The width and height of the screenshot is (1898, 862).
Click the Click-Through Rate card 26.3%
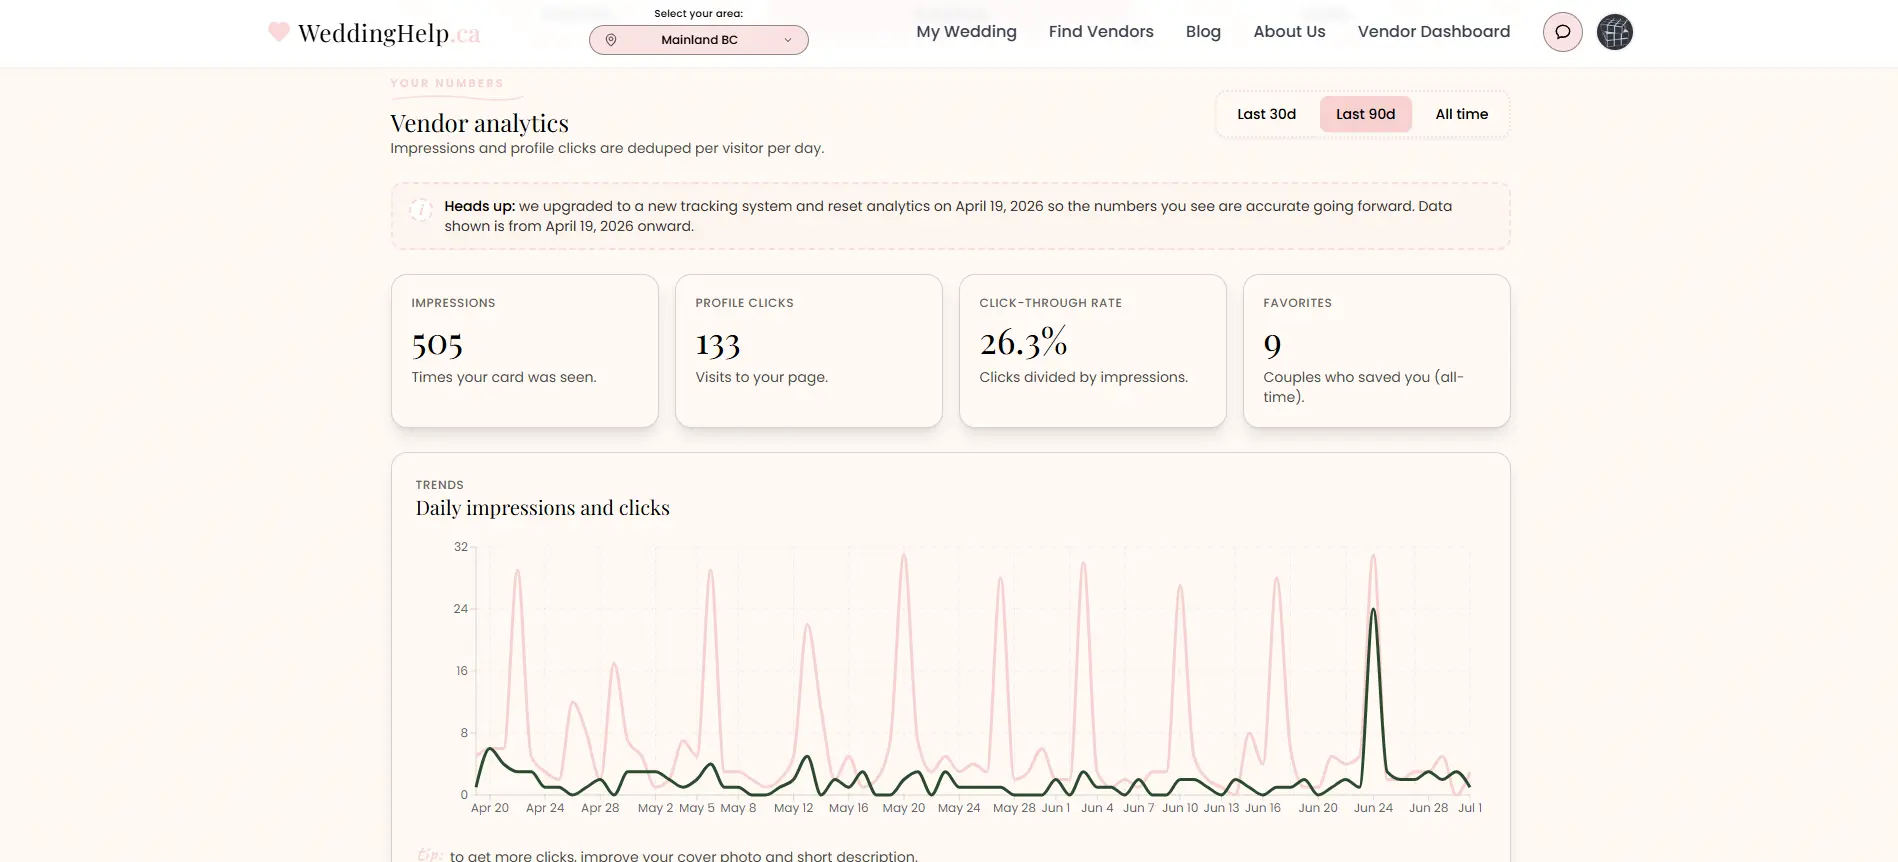(x=1093, y=351)
